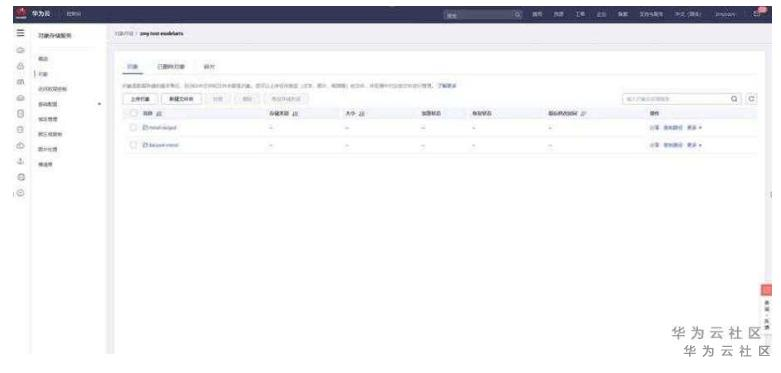781x373 pixels.
Task: Click the bottom-most icon in the left icon rail
Action: (20, 193)
